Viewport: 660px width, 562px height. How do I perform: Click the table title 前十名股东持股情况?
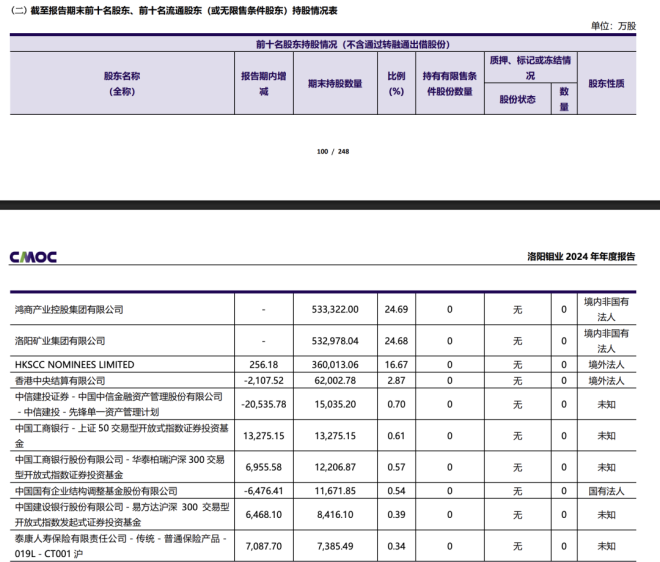click(x=353, y=44)
